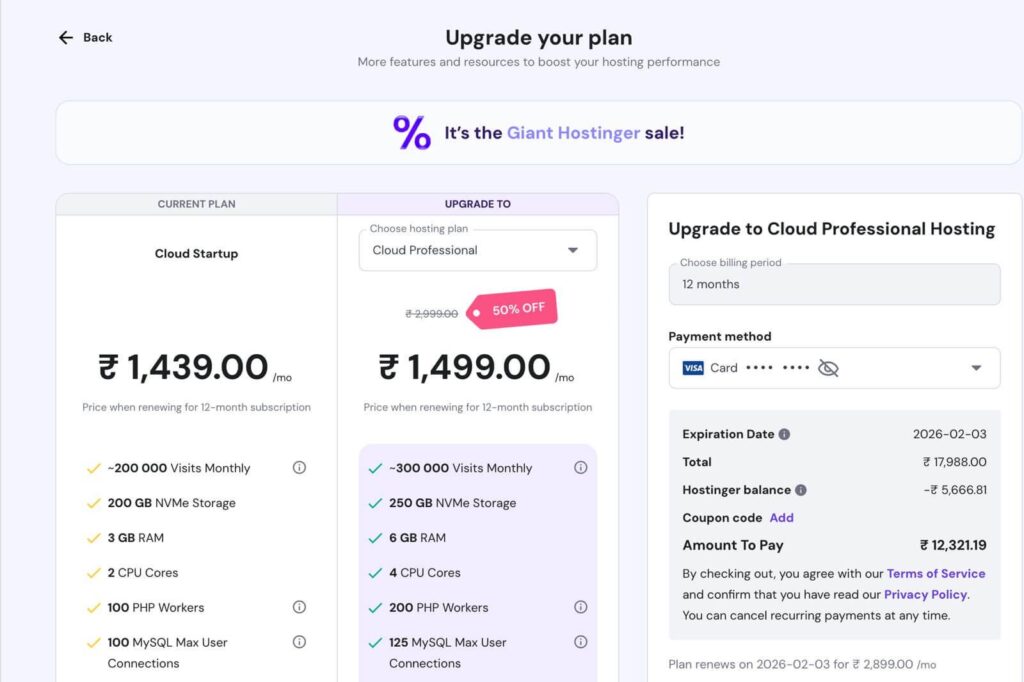Click the 12 months billing period field
This screenshot has height=682, width=1024.
click(834, 284)
